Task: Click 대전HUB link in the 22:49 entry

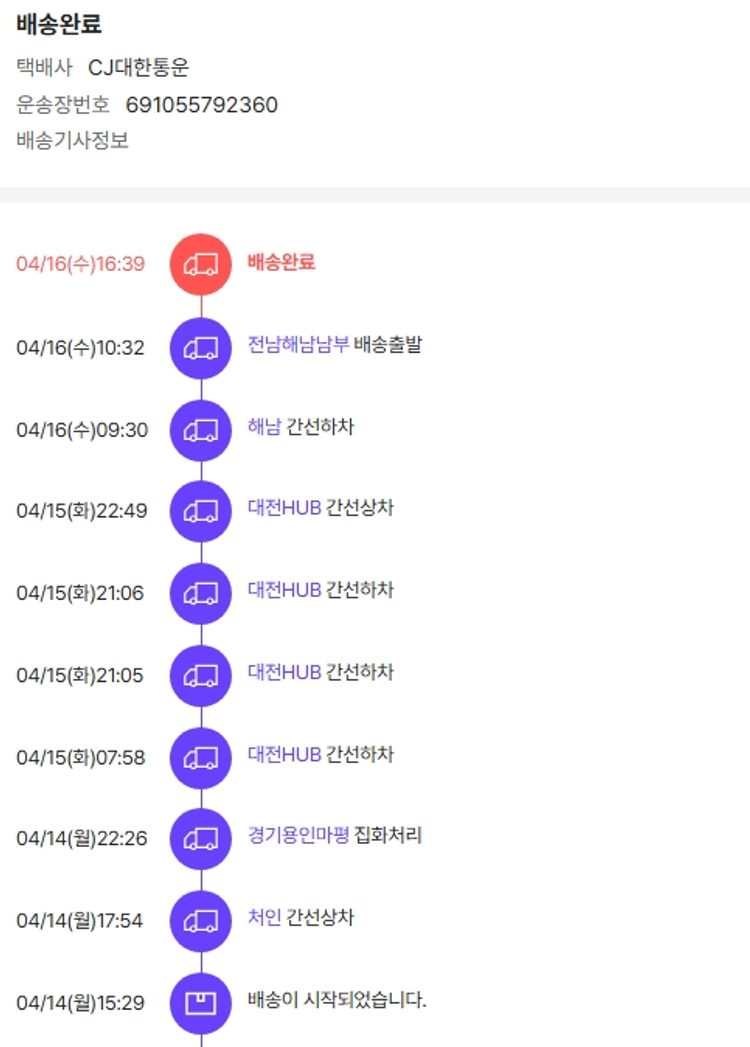Action: 284,508
